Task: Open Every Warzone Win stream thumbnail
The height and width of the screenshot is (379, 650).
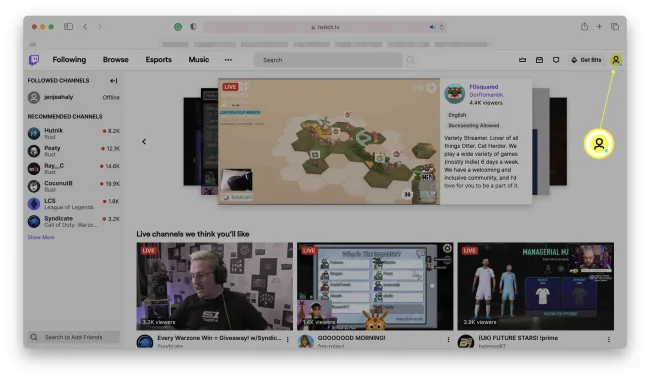Action: tap(214, 286)
